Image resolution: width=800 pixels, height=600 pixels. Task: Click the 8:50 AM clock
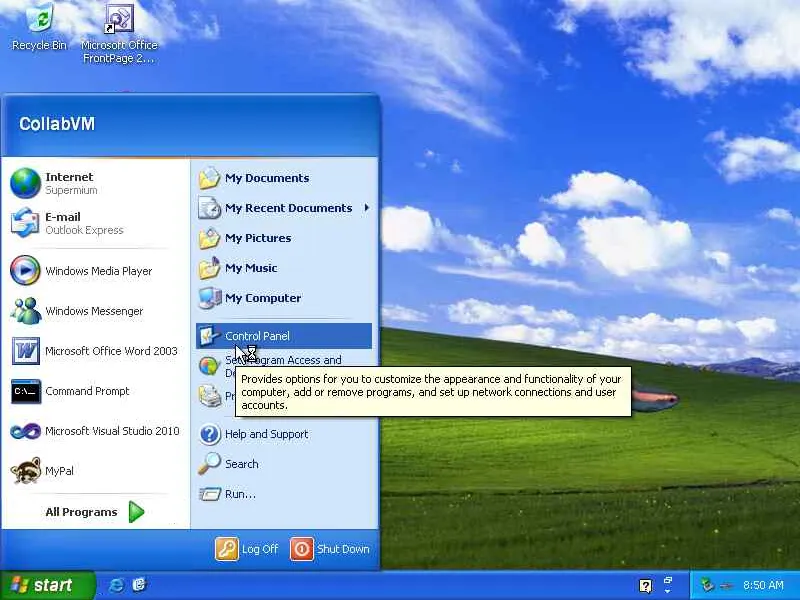(x=763, y=585)
